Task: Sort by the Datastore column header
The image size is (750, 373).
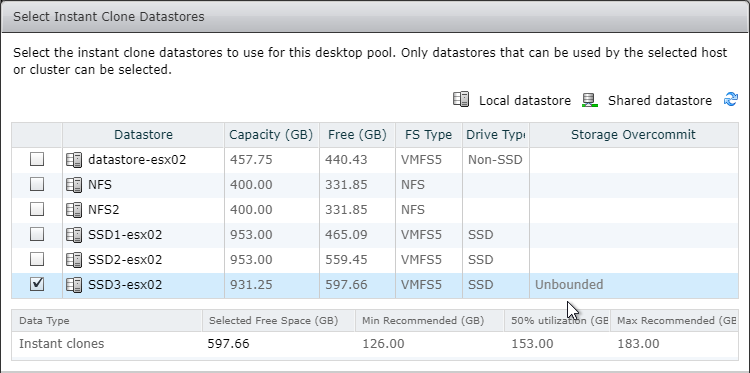Action: tap(143, 135)
